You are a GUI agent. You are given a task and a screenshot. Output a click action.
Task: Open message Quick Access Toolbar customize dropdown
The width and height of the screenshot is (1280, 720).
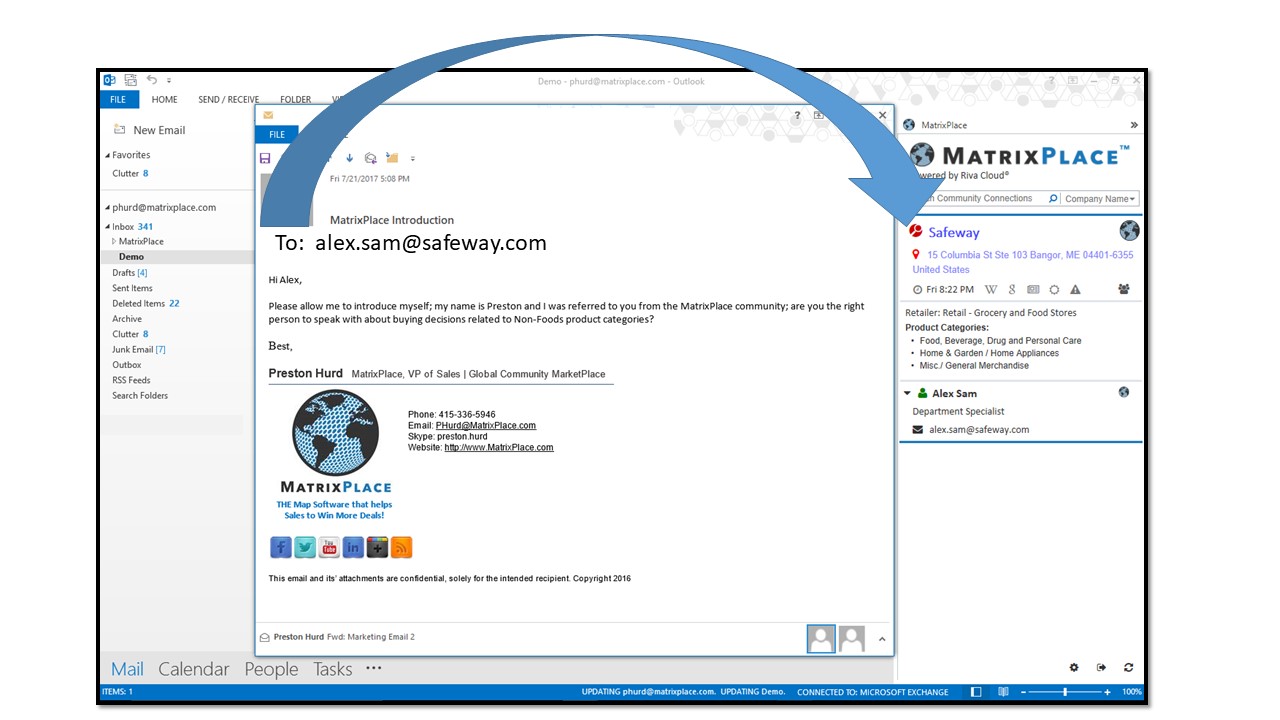pyautogui.click(x=413, y=158)
